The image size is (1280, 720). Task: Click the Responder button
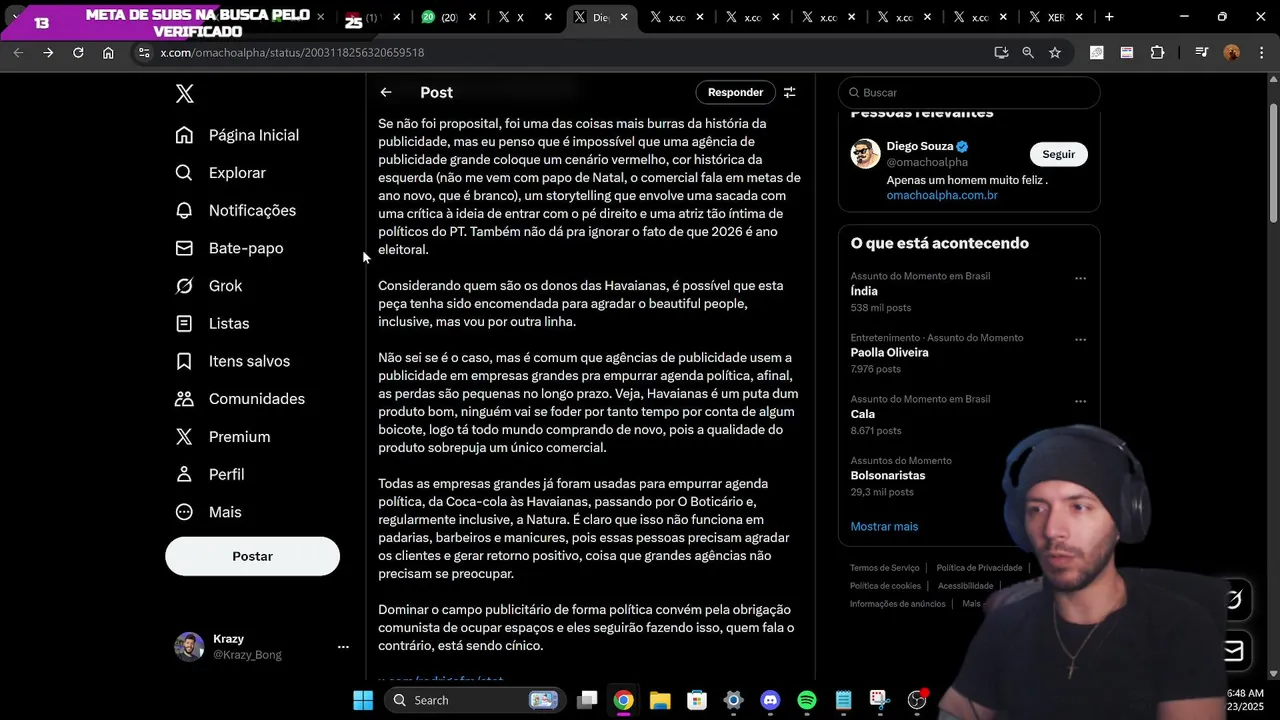tap(735, 92)
